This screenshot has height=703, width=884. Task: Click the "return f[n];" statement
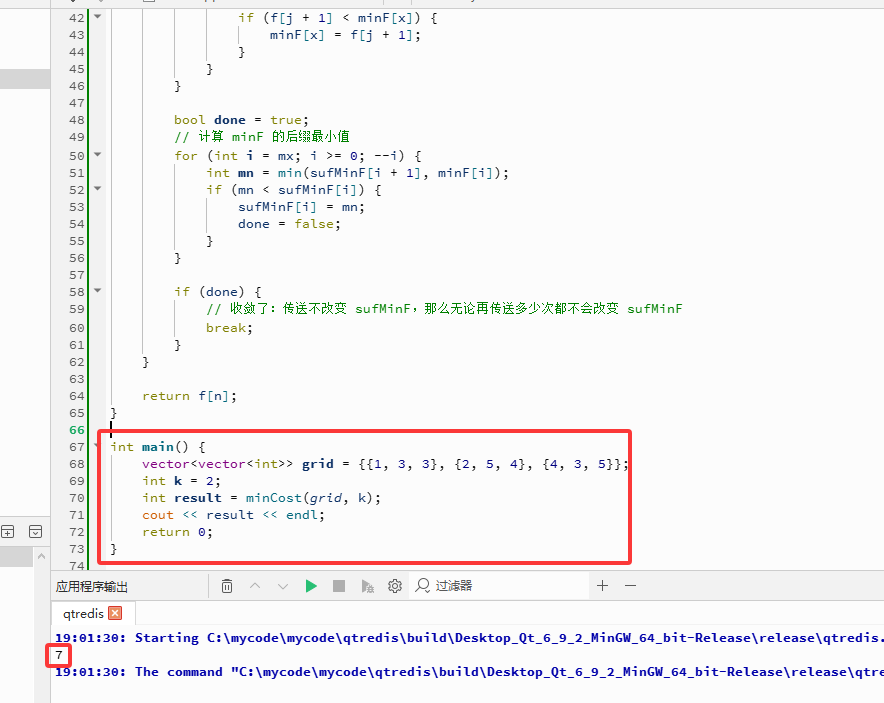[189, 396]
